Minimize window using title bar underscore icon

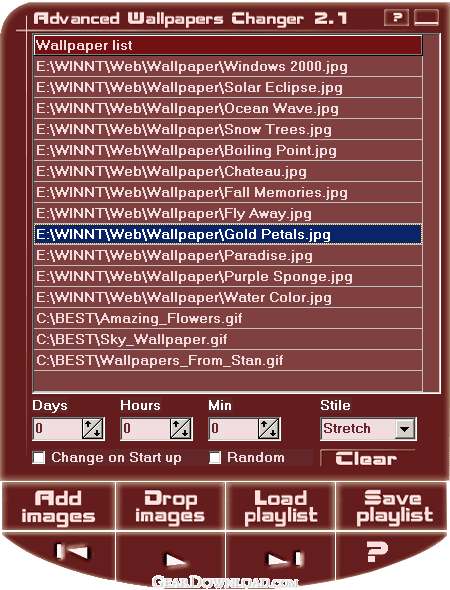click(x=426, y=17)
